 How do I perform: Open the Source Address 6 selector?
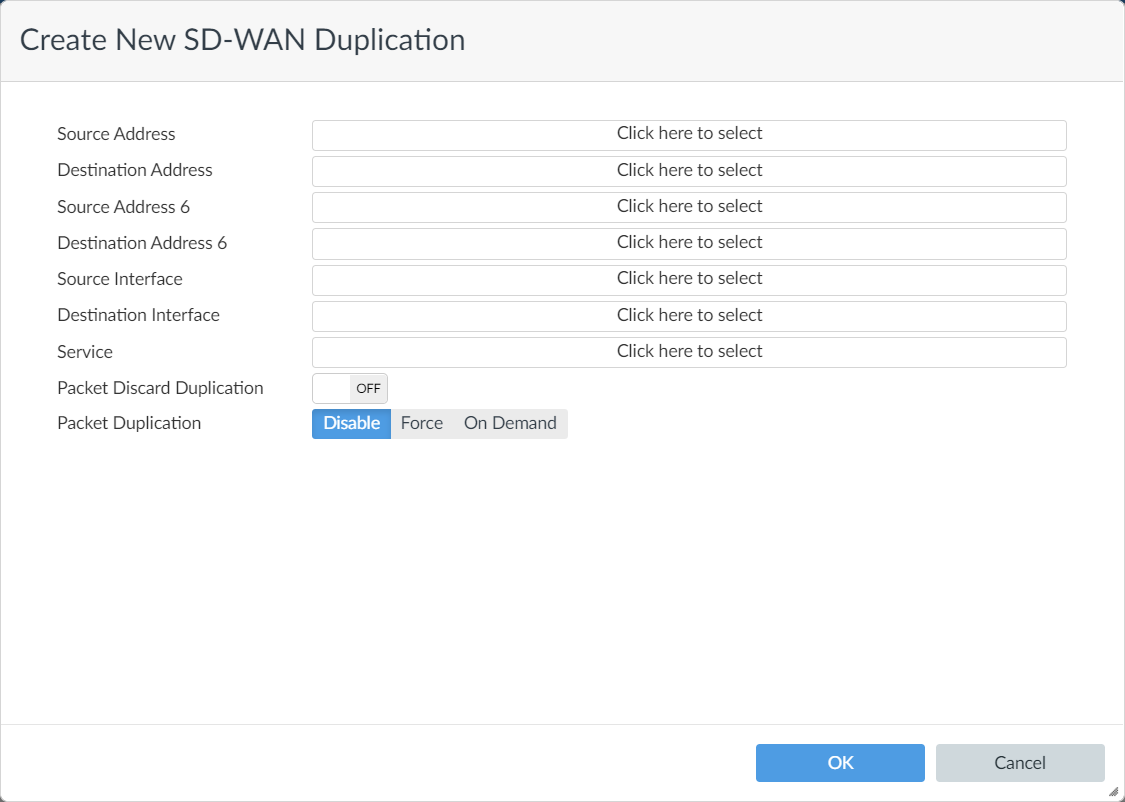click(689, 207)
